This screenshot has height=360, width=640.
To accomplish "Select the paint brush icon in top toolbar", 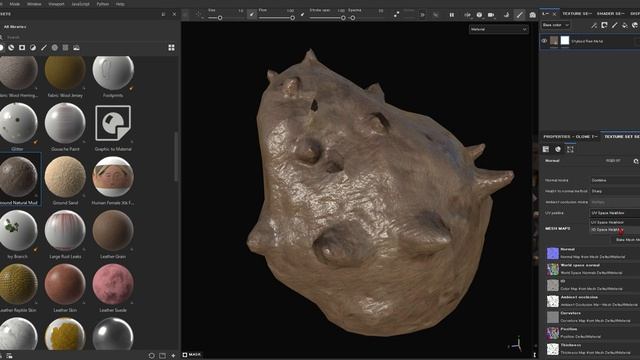I will pyautogui.click(x=519, y=15).
